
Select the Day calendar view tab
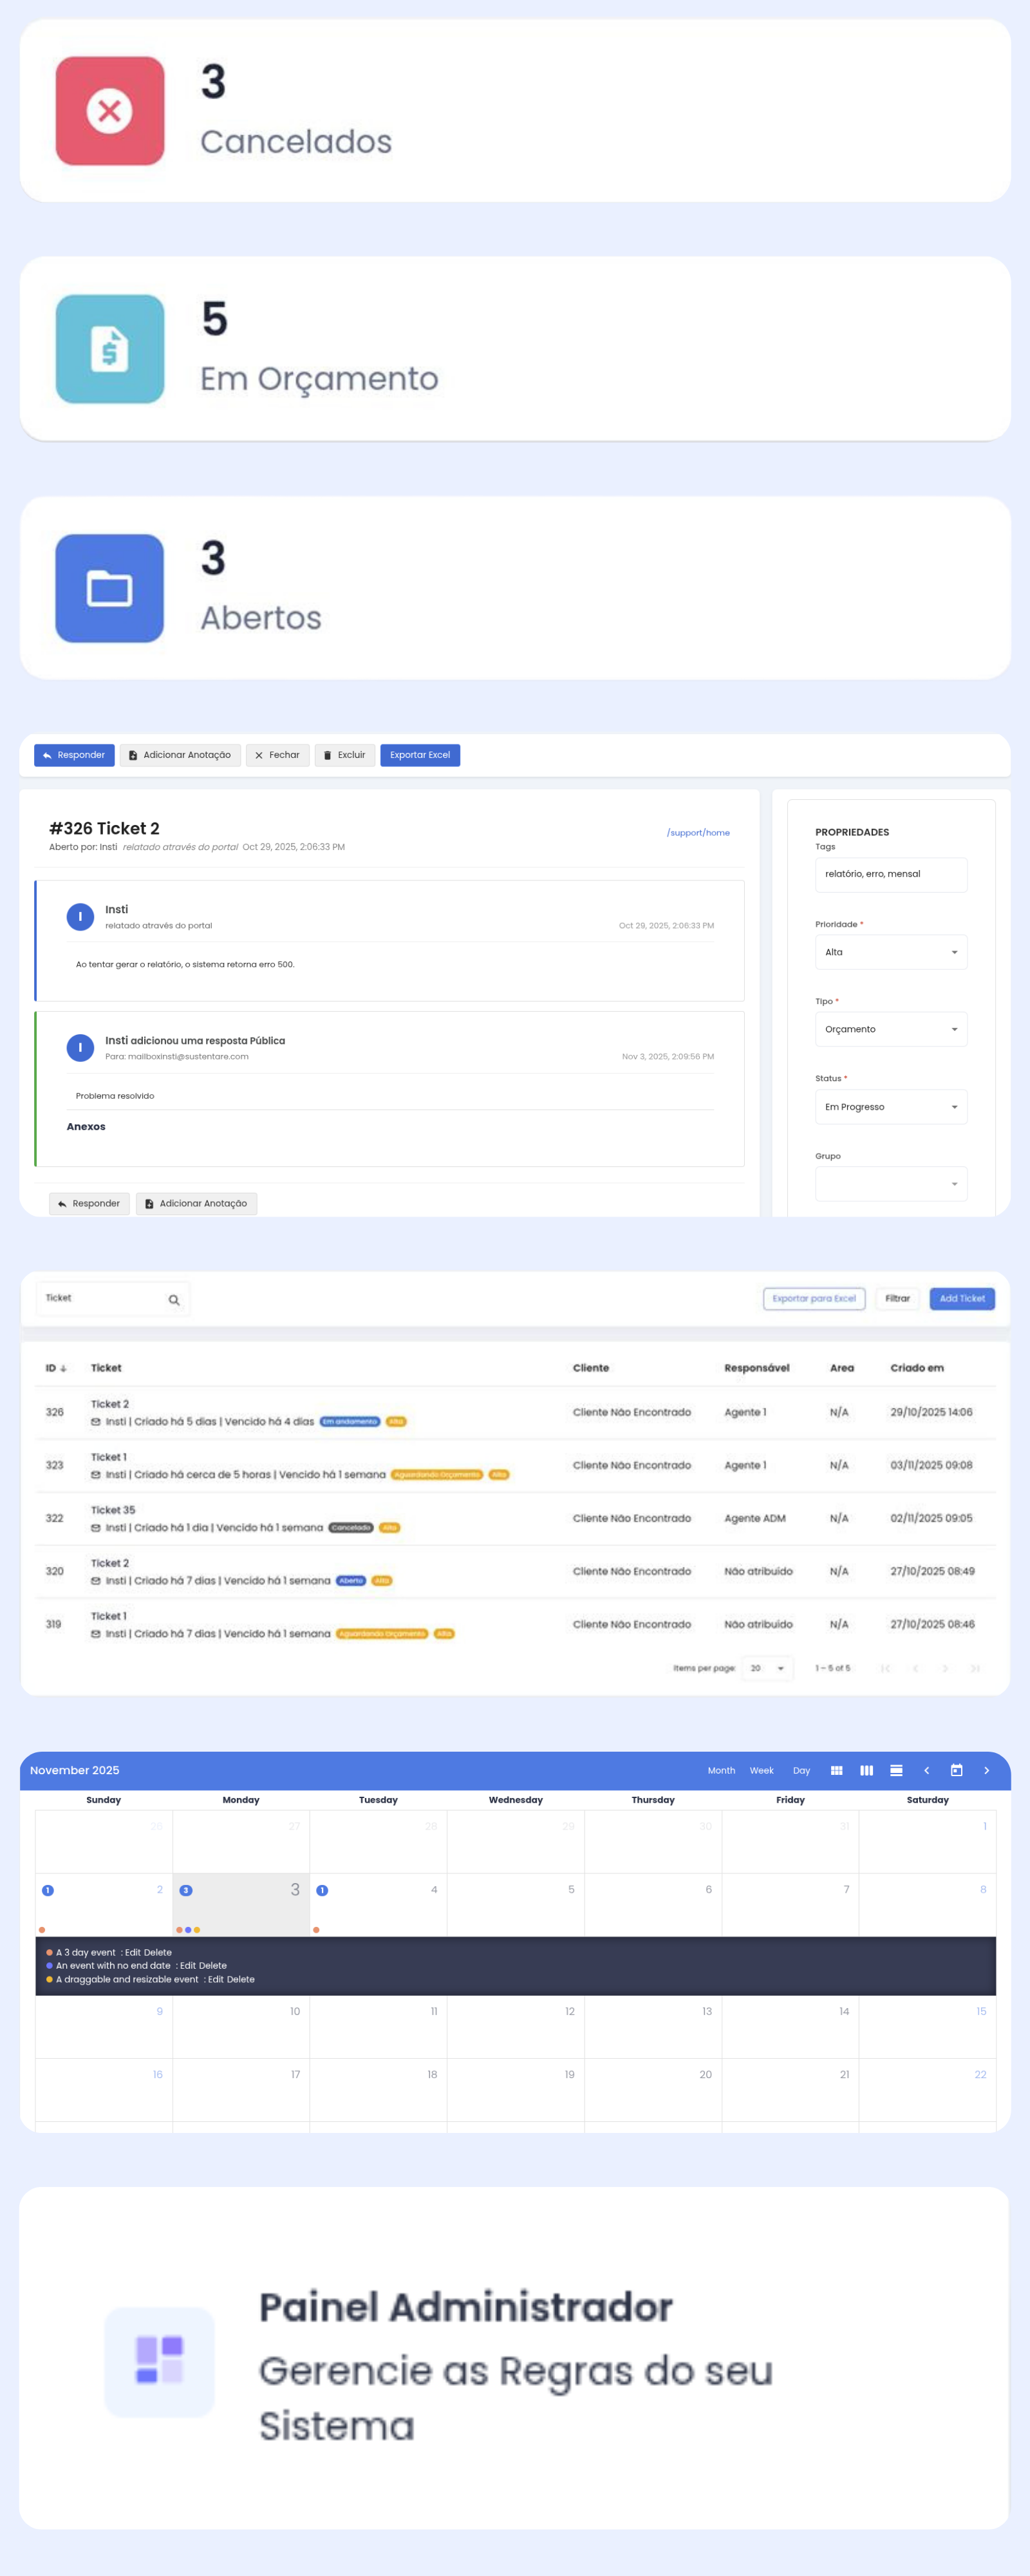tap(801, 1770)
